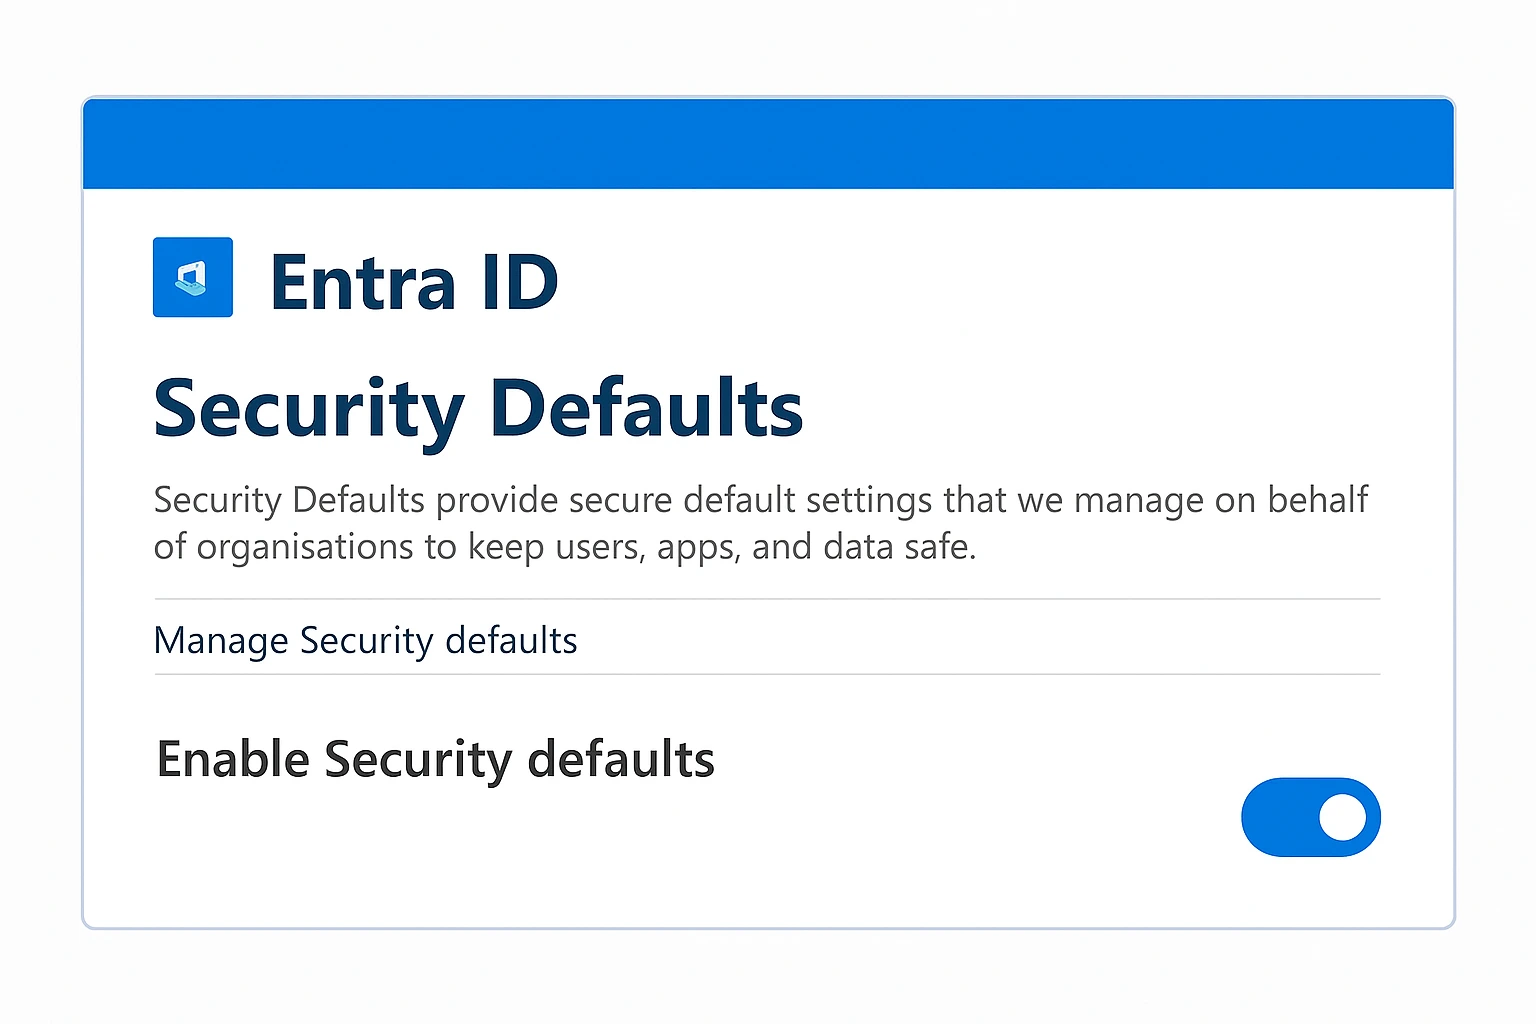Viewport: 1536px width, 1024px height.
Task: Click the white knob on the toggle switch
Action: click(x=1342, y=818)
